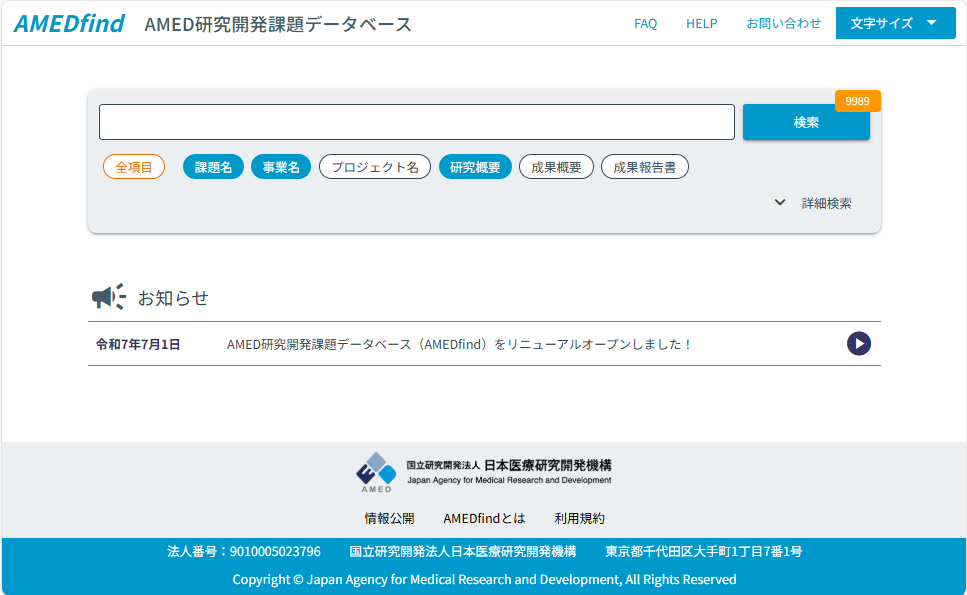Click the 検索 search button
This screenshot has height=595, width=967.
point(806,122)
